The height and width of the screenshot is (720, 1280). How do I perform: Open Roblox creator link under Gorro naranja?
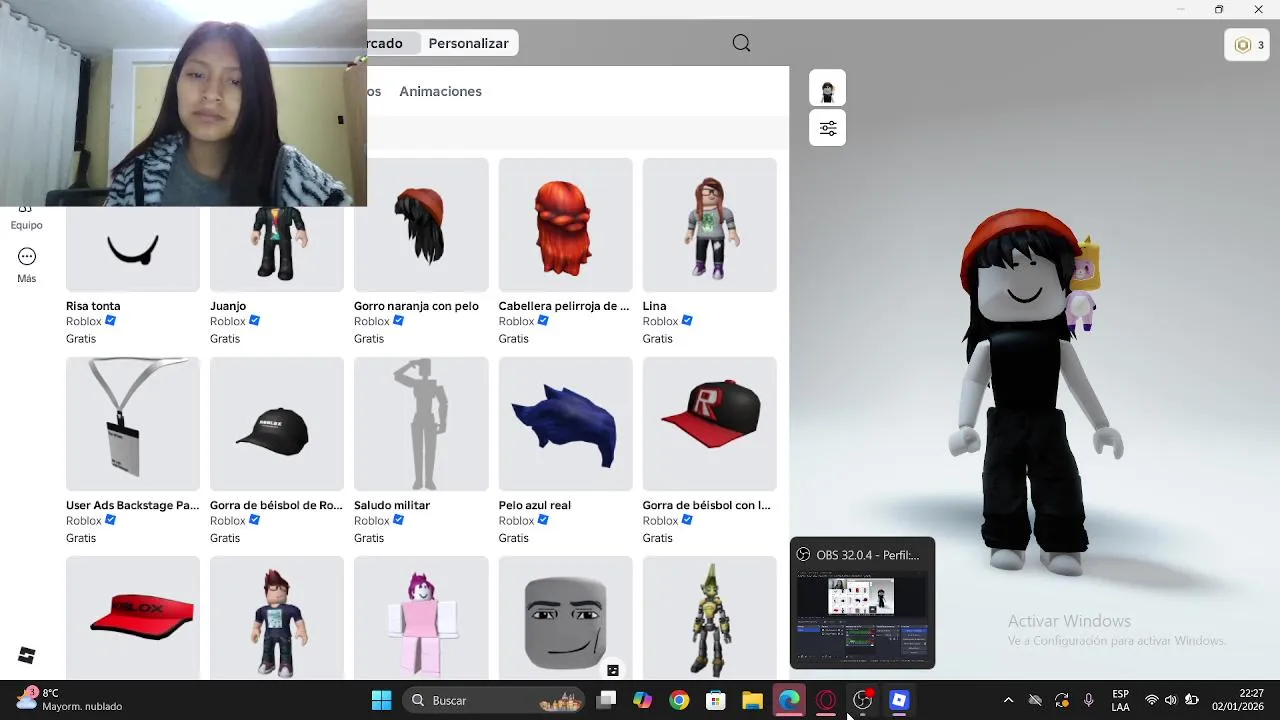click(371, 321)
